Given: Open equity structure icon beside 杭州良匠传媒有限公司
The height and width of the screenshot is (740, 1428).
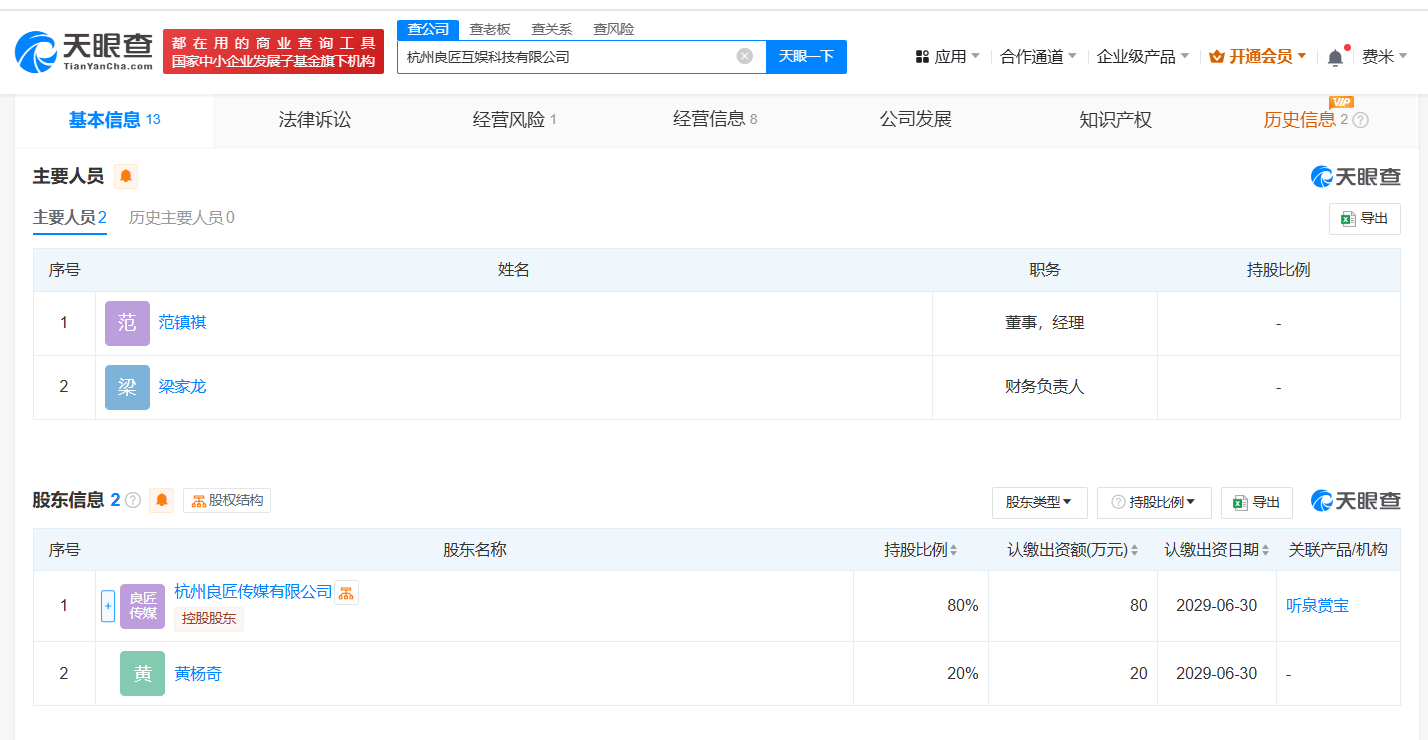Looking at the screenshot, I should pos(346,593).
